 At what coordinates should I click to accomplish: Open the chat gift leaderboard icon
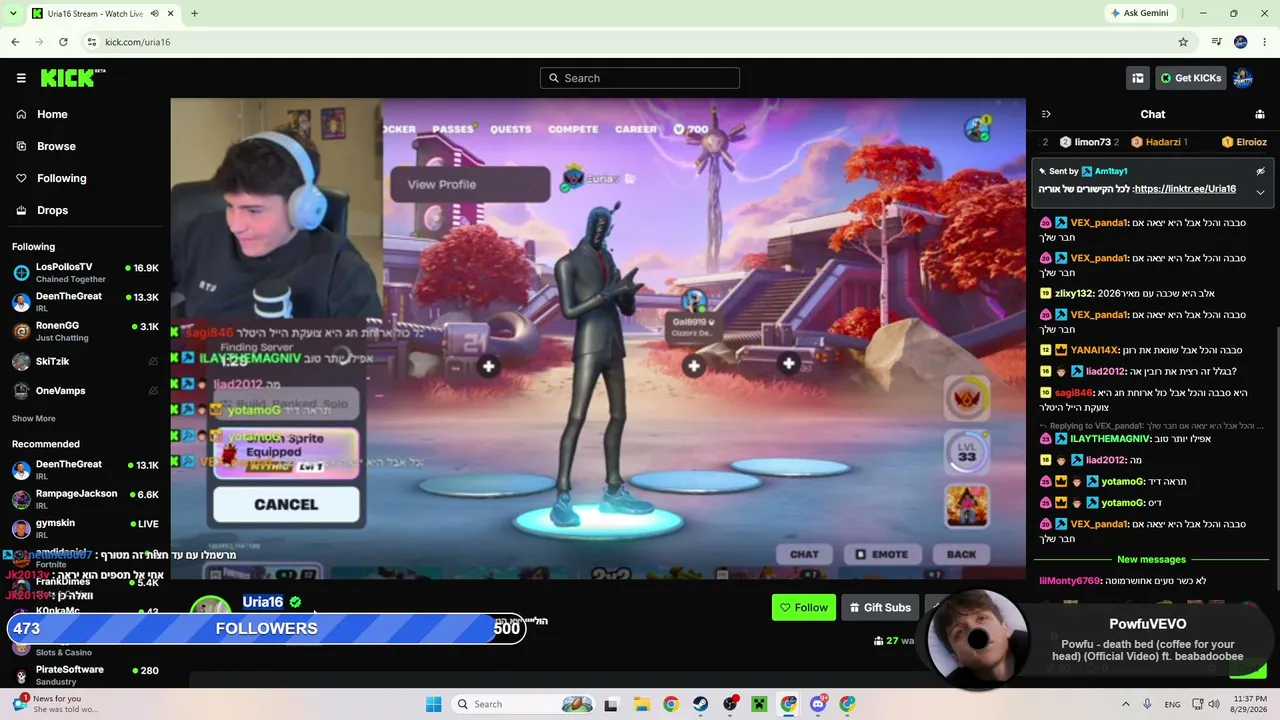[1260, 114]
